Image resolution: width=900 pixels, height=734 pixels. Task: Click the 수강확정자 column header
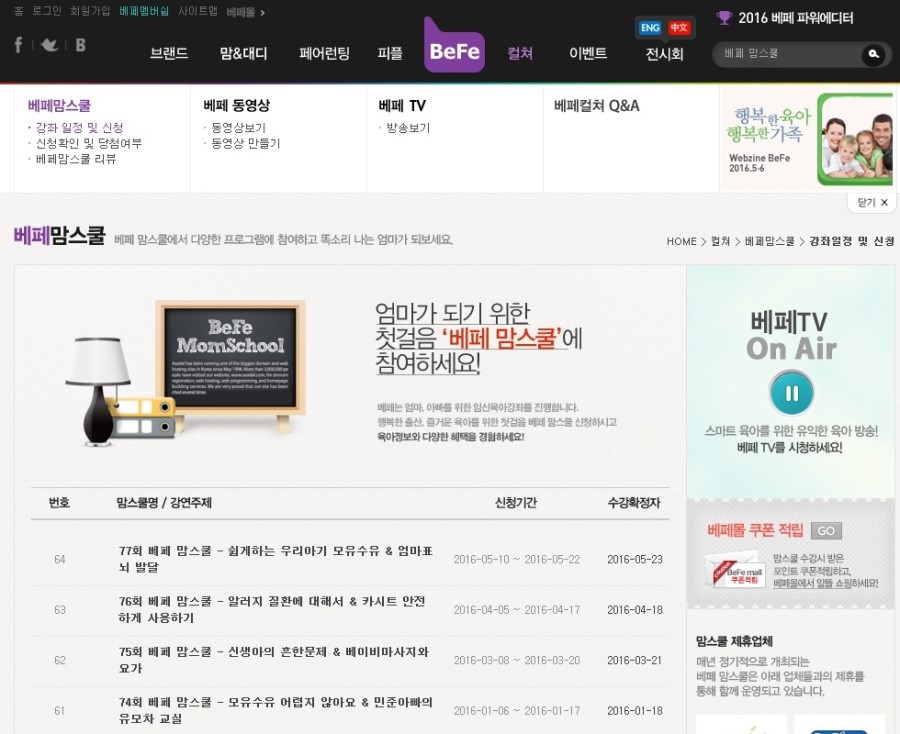coord(634,503)
